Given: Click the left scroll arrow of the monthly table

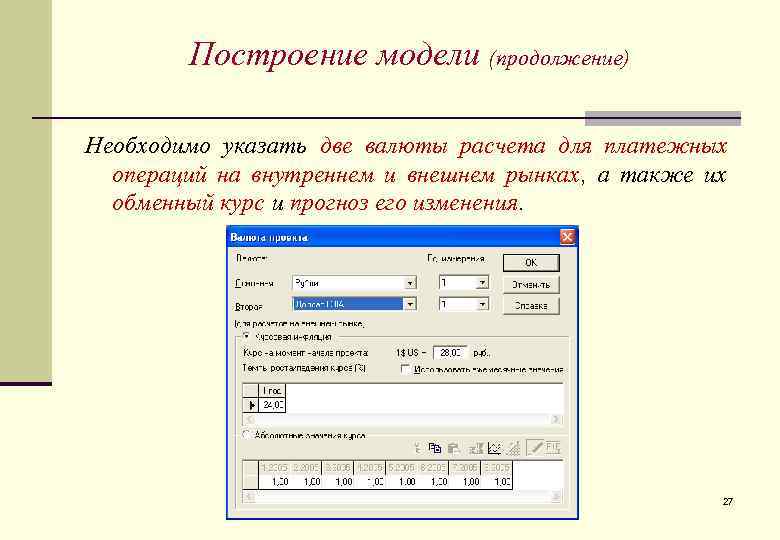Looking at the screenshot, I should [x=249, y=496].
